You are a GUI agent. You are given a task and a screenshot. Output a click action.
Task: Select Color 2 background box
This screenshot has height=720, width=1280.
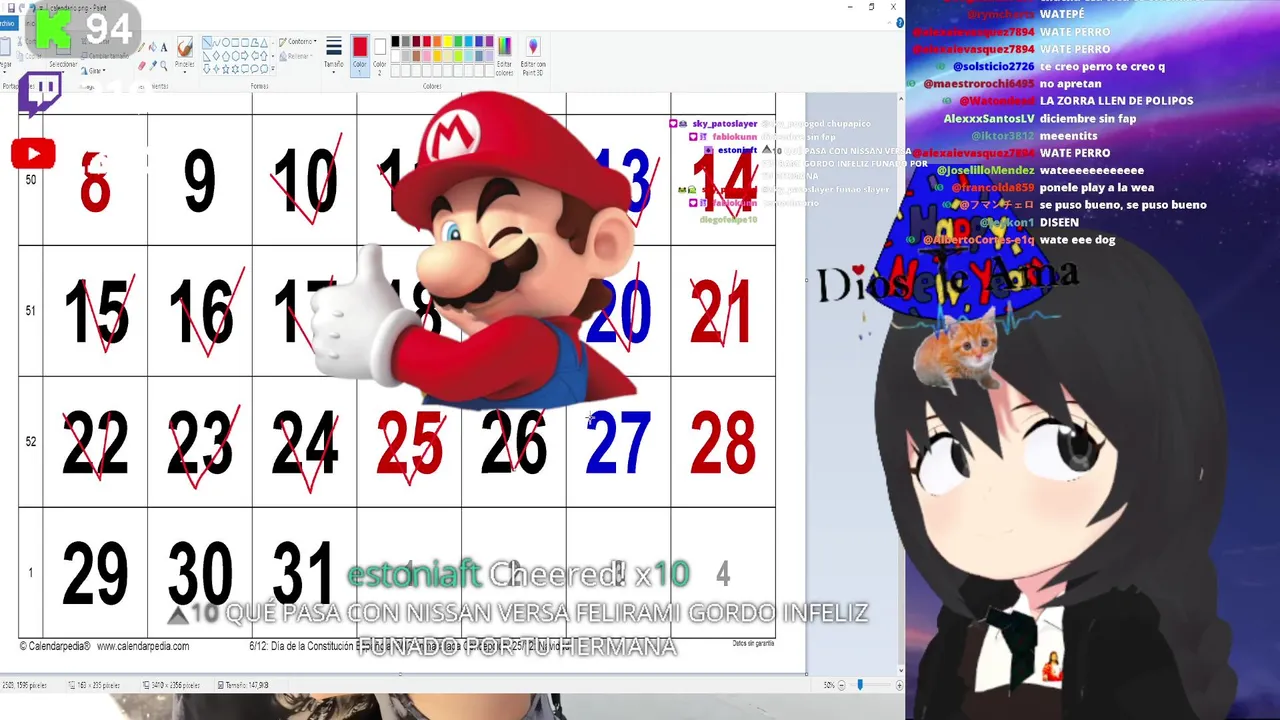[x=380, y=55]
